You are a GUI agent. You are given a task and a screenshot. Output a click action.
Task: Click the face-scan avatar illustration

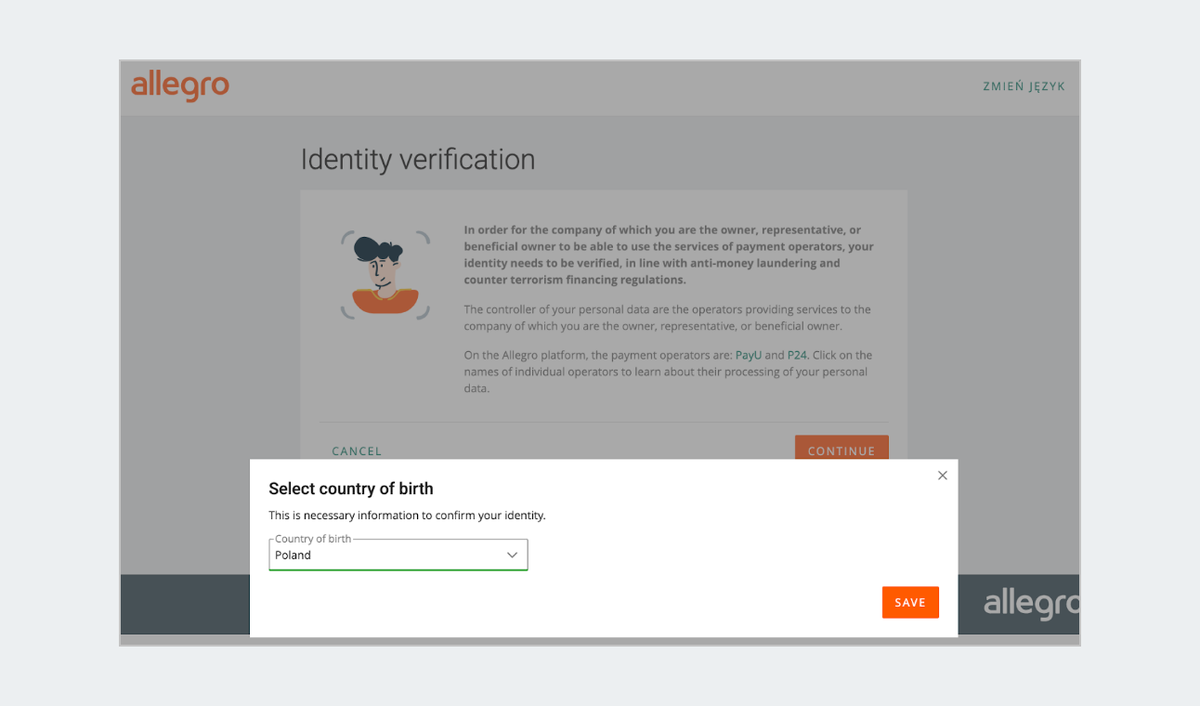(385, 275)
